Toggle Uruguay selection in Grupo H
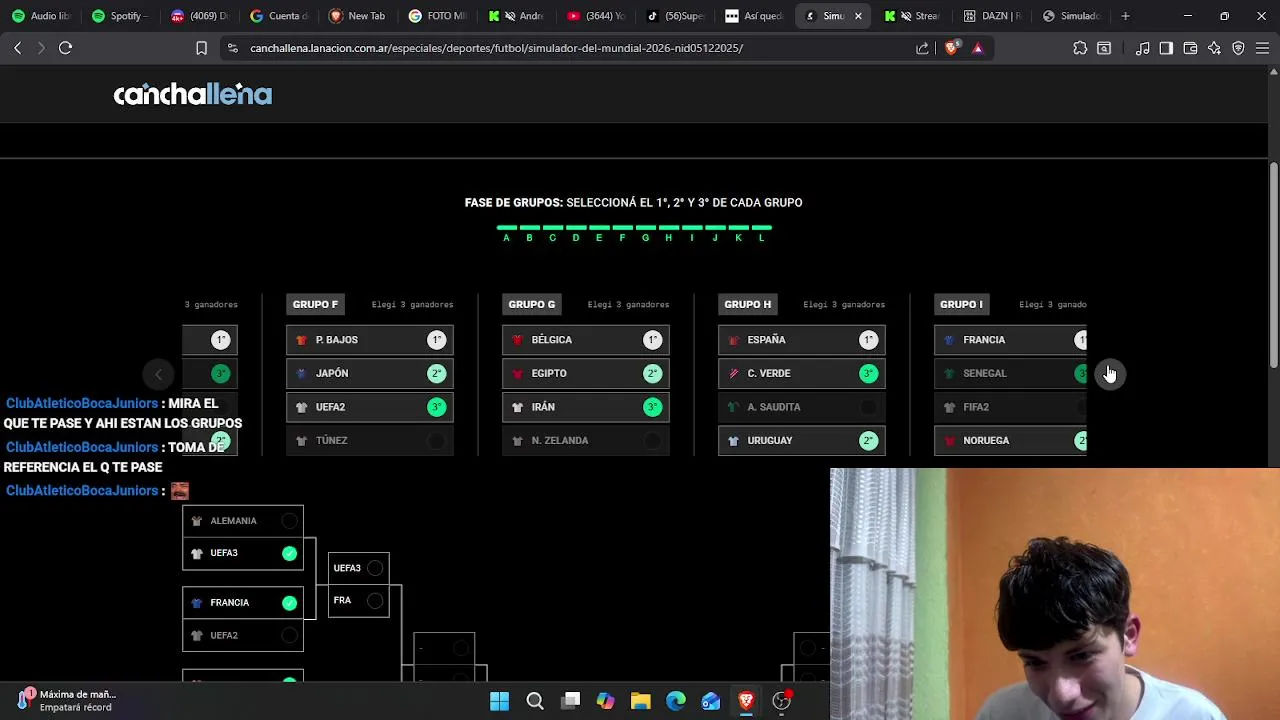Screen dimensions: 1280x720 (801, 440)
